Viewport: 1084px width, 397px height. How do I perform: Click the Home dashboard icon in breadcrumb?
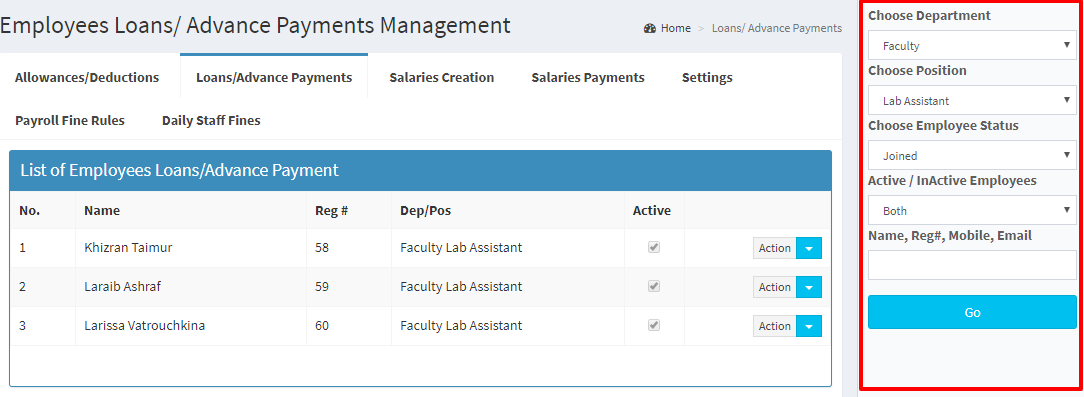click(x=649, y=28)
